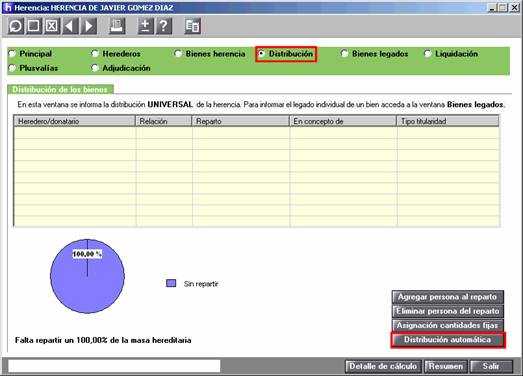Viewport: 523px width, 376px height.
Task: Click the documents copy toolbar icon
Action: [x=192, y=26]
